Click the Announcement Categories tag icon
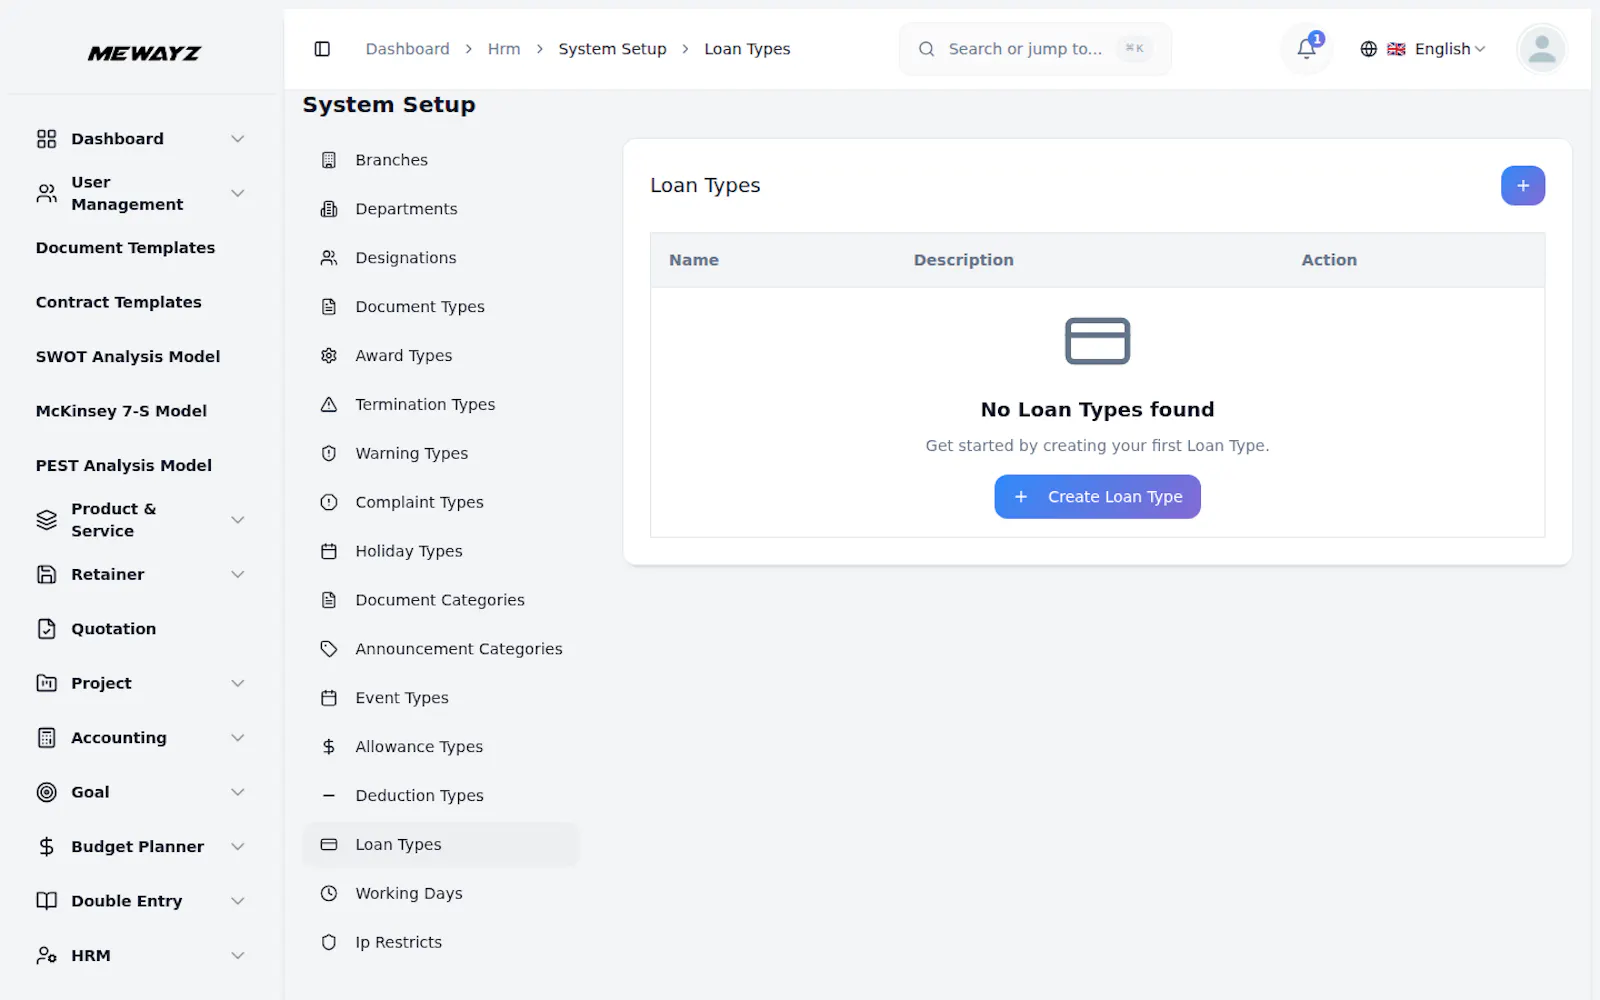Image resolution: width=1600 pixels, height=1000 pixels. pos(329,650)
